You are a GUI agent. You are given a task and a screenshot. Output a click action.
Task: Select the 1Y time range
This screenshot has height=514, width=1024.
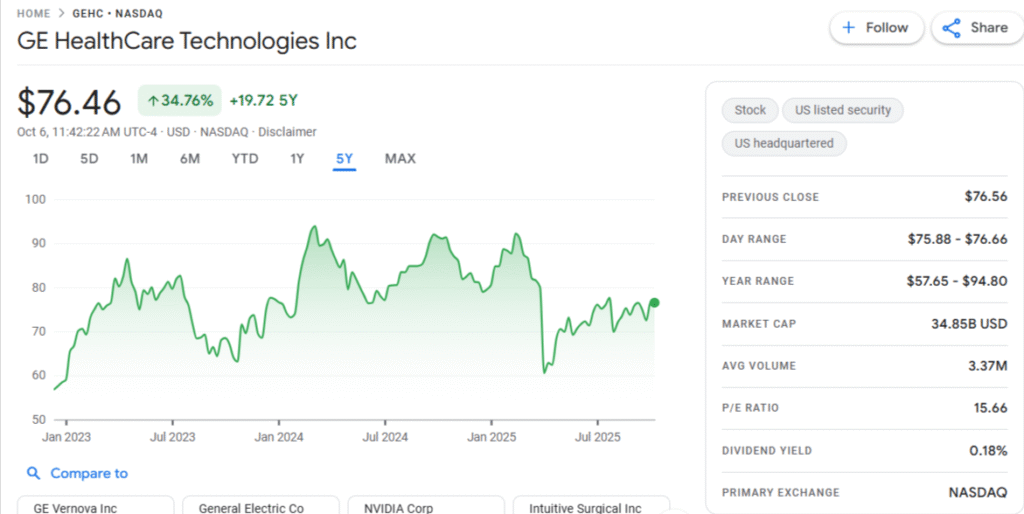click(297, 158)
